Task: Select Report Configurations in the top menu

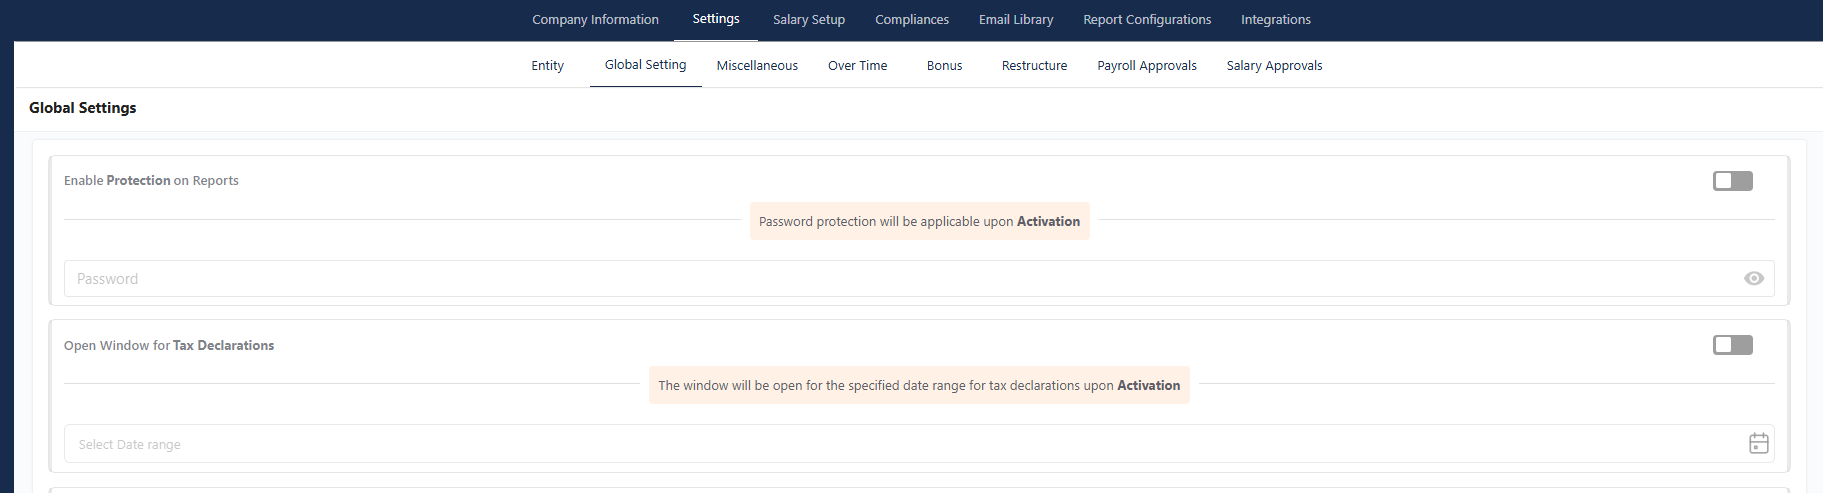Action: tap(1147, 20)
